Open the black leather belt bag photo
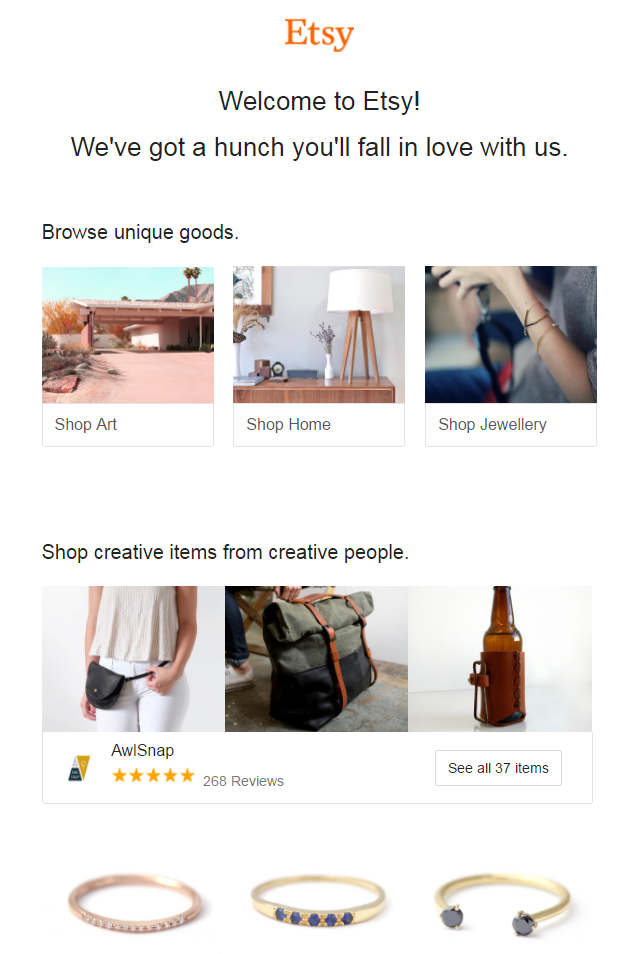 tap(133, 659)
